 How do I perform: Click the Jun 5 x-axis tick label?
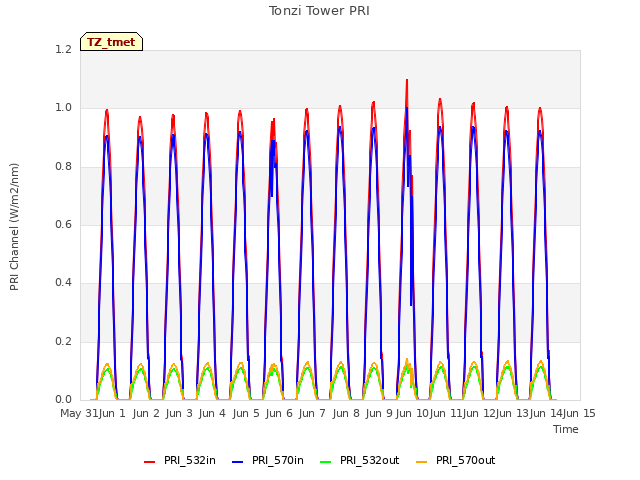coord(246,413)
